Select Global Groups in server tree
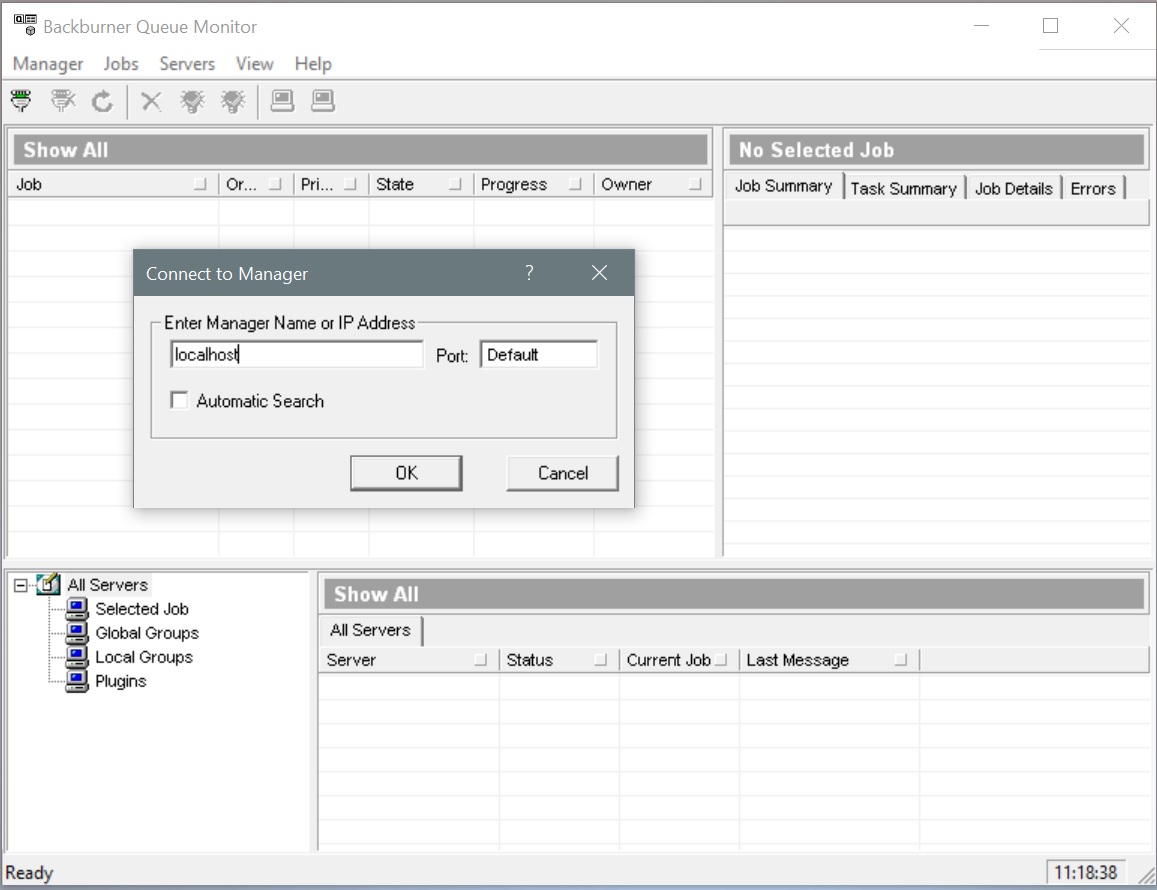 tap(147, 632)
